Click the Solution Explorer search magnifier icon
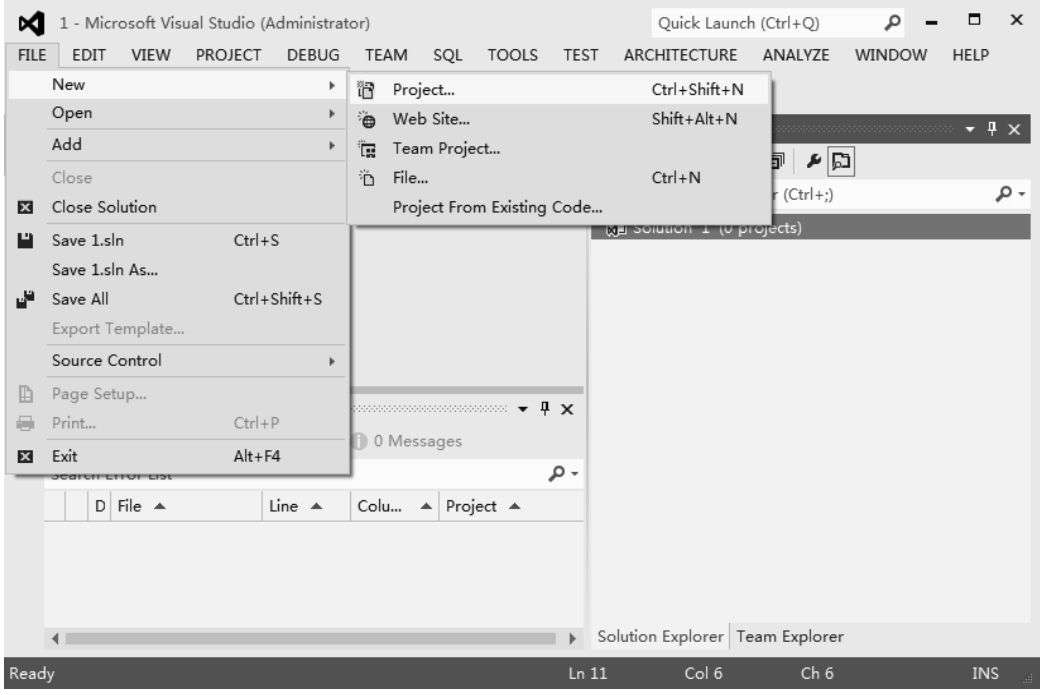Viewport: 1047px width, 695px height. tap(1004, 194)
